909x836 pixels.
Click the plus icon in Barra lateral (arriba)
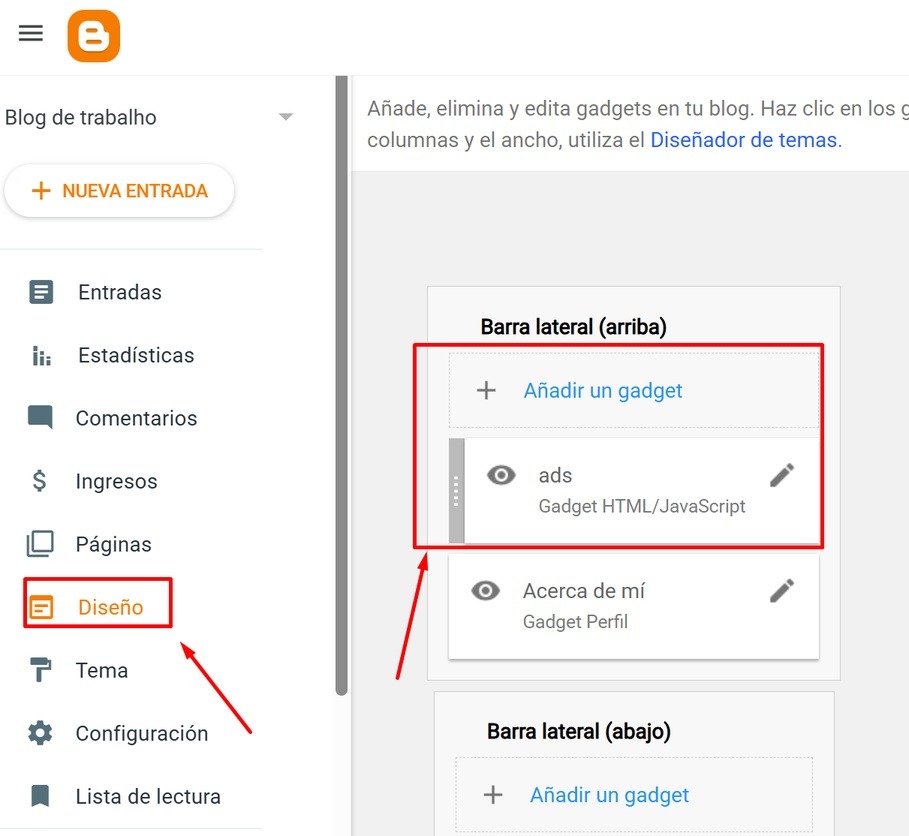[x=486, y=390]
